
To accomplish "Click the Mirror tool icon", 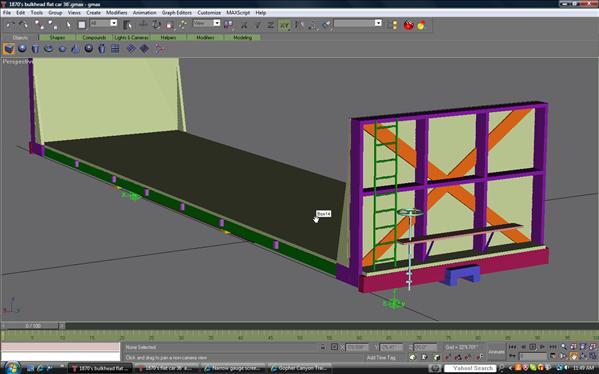I will tap(300, 25).
